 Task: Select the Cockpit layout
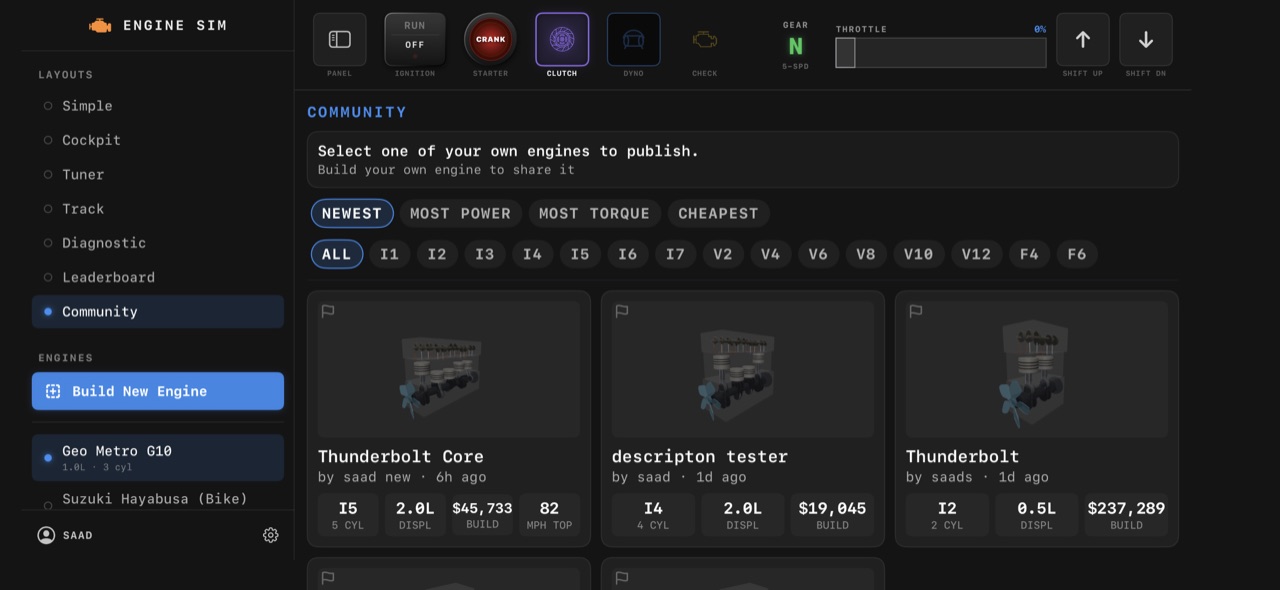[158, 140]
